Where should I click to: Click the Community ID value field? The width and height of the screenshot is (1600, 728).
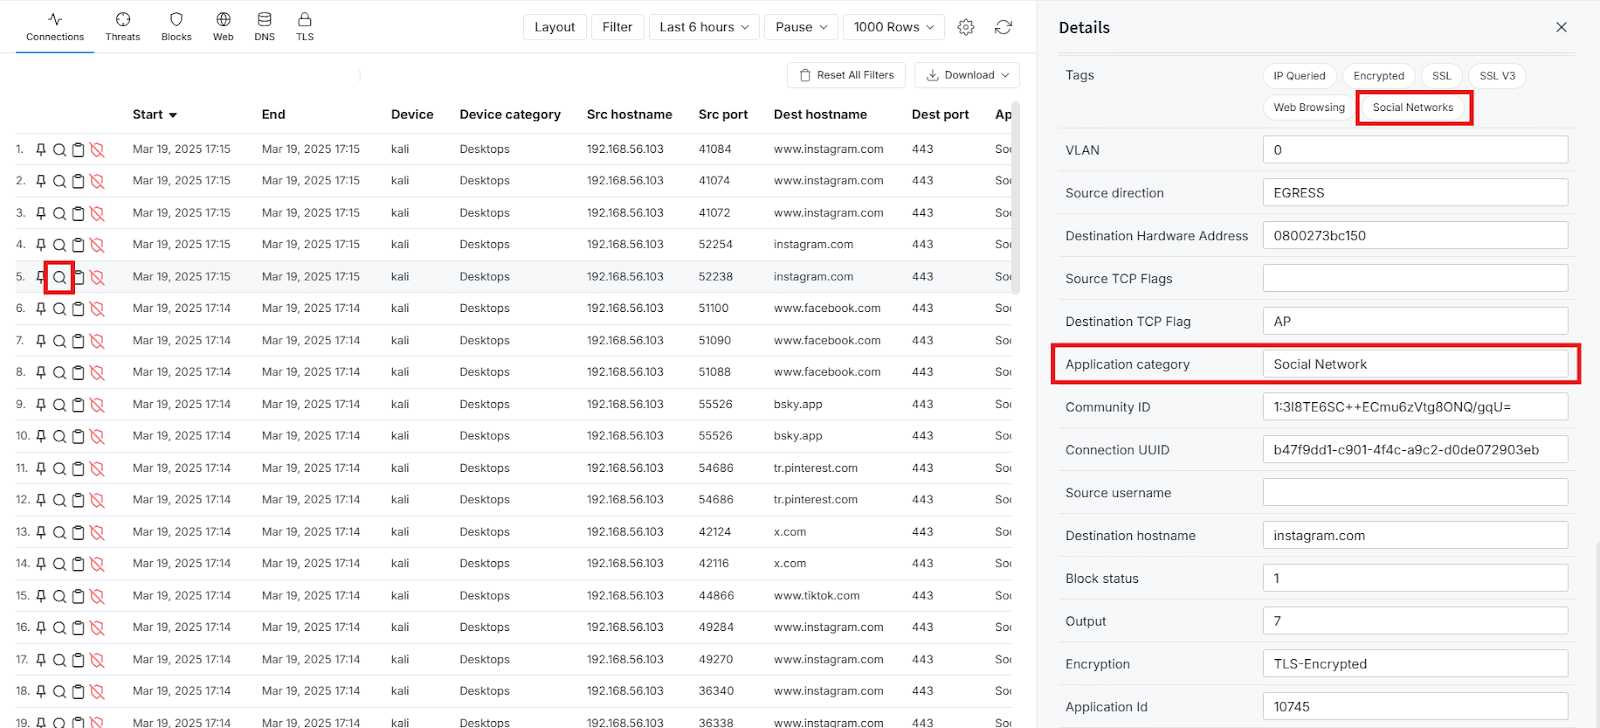pyautogui.click(x=1415, y=407)
